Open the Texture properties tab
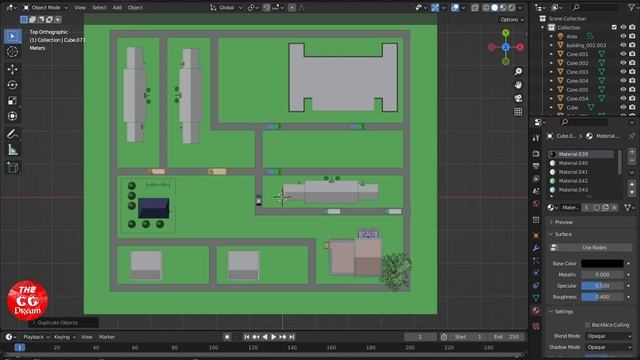Screen dimensions: 640x360 (x=536, y=326)
